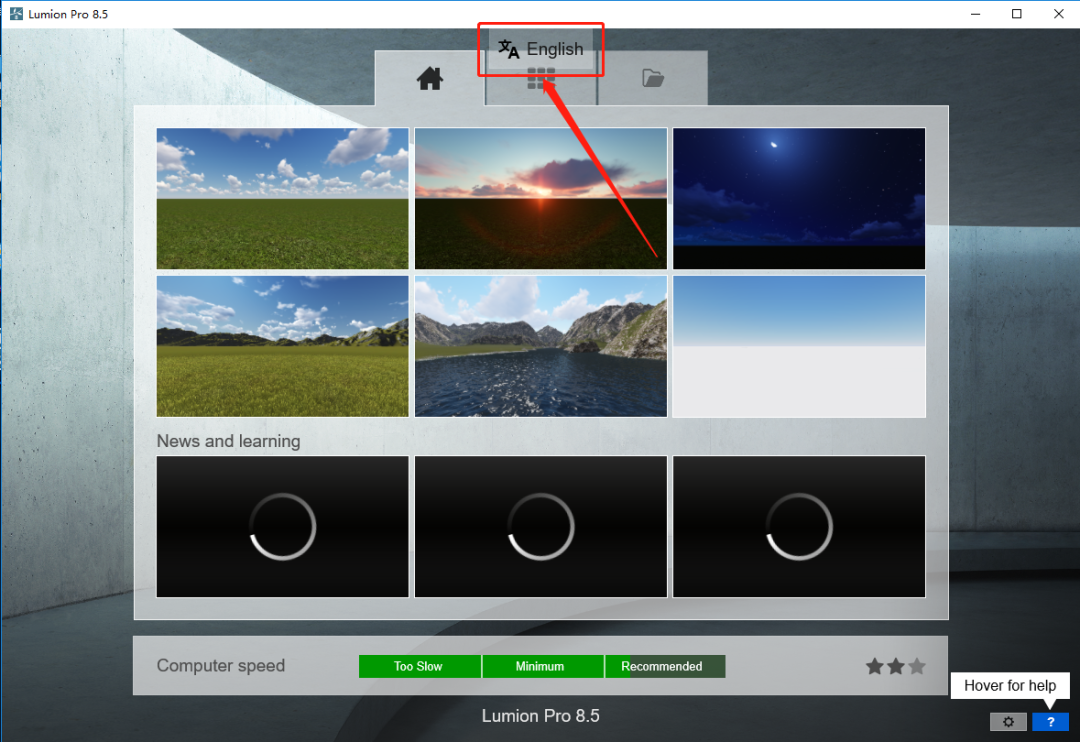The image size is (1080, 742).
Task: Click the language translate icon
Action: (x=508, y=49)
